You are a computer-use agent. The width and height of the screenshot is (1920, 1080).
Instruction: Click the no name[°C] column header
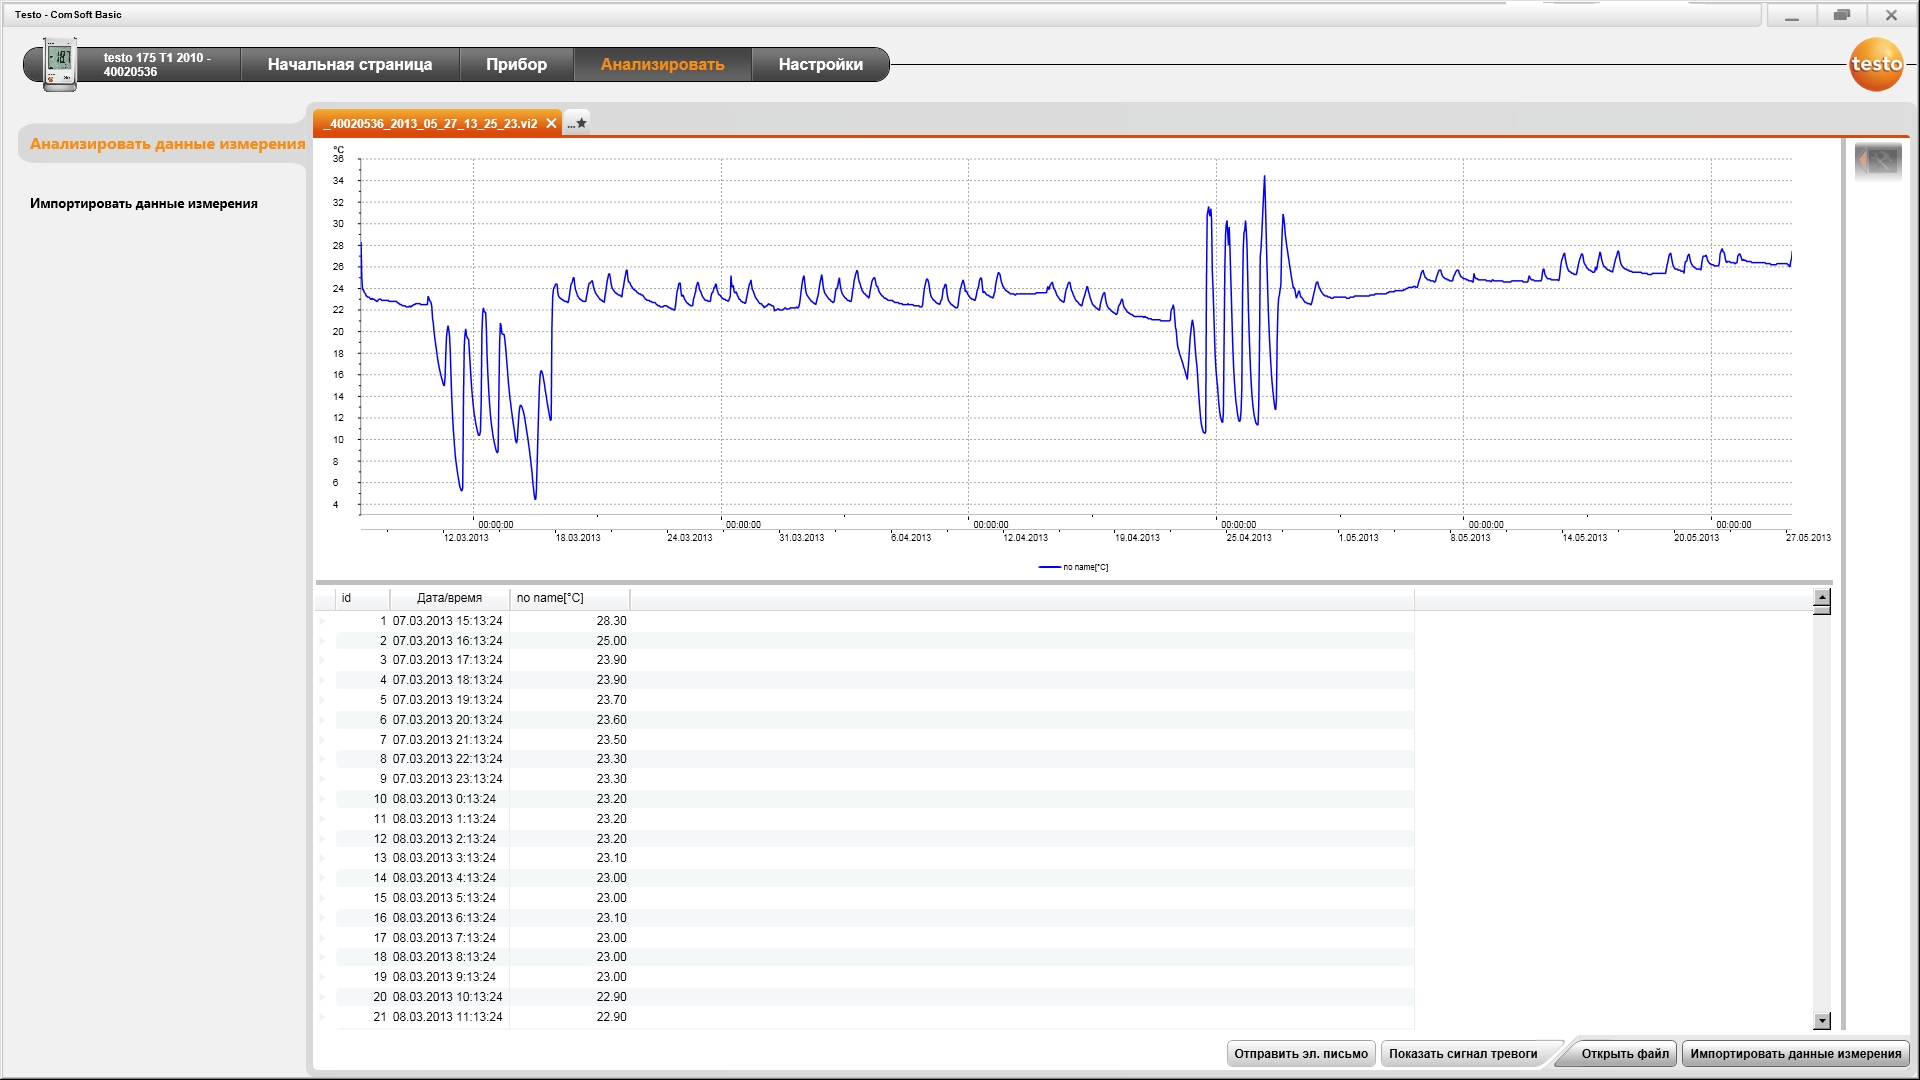point(570,598)
